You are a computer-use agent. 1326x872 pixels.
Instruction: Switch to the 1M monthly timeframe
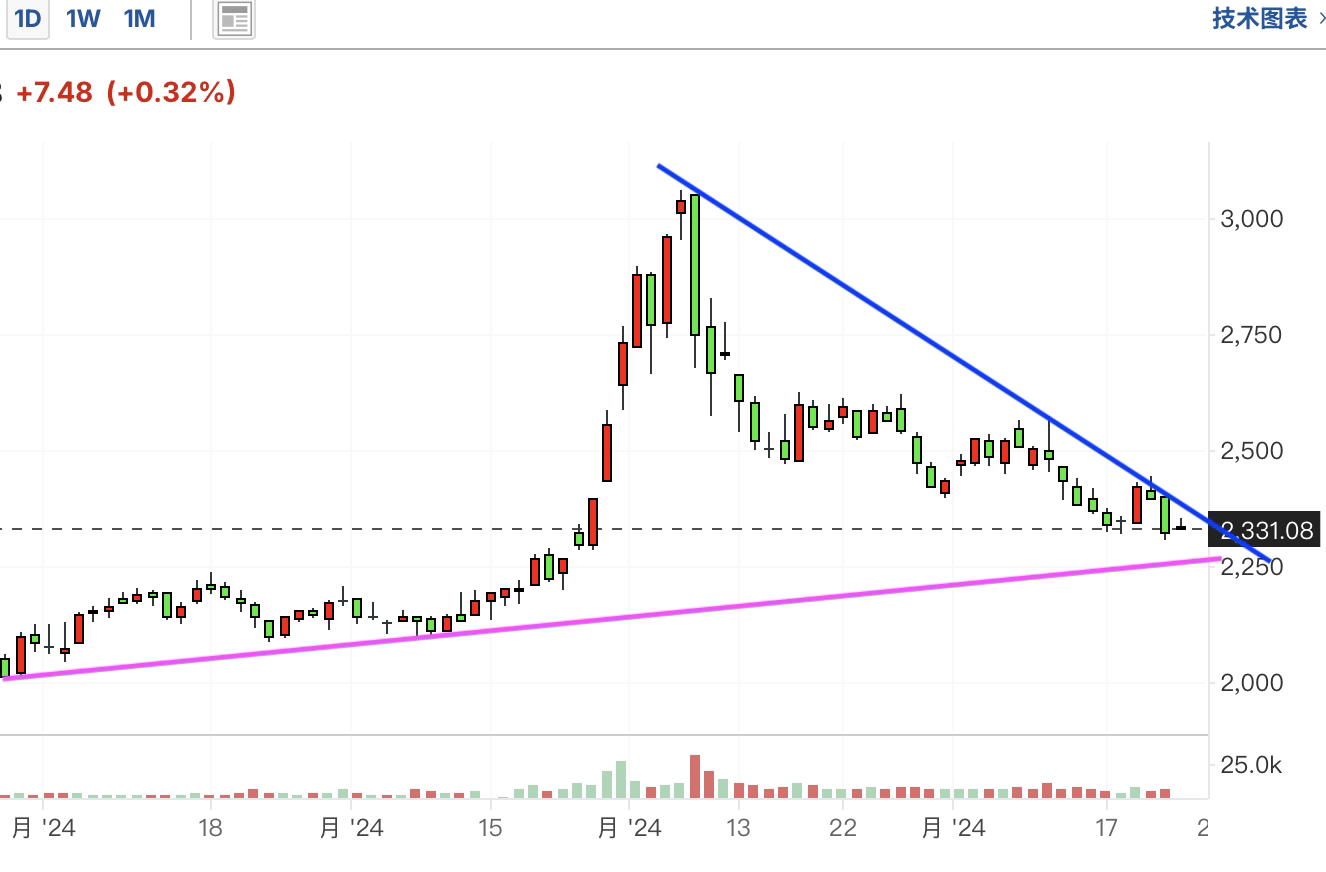click(140, 19)
